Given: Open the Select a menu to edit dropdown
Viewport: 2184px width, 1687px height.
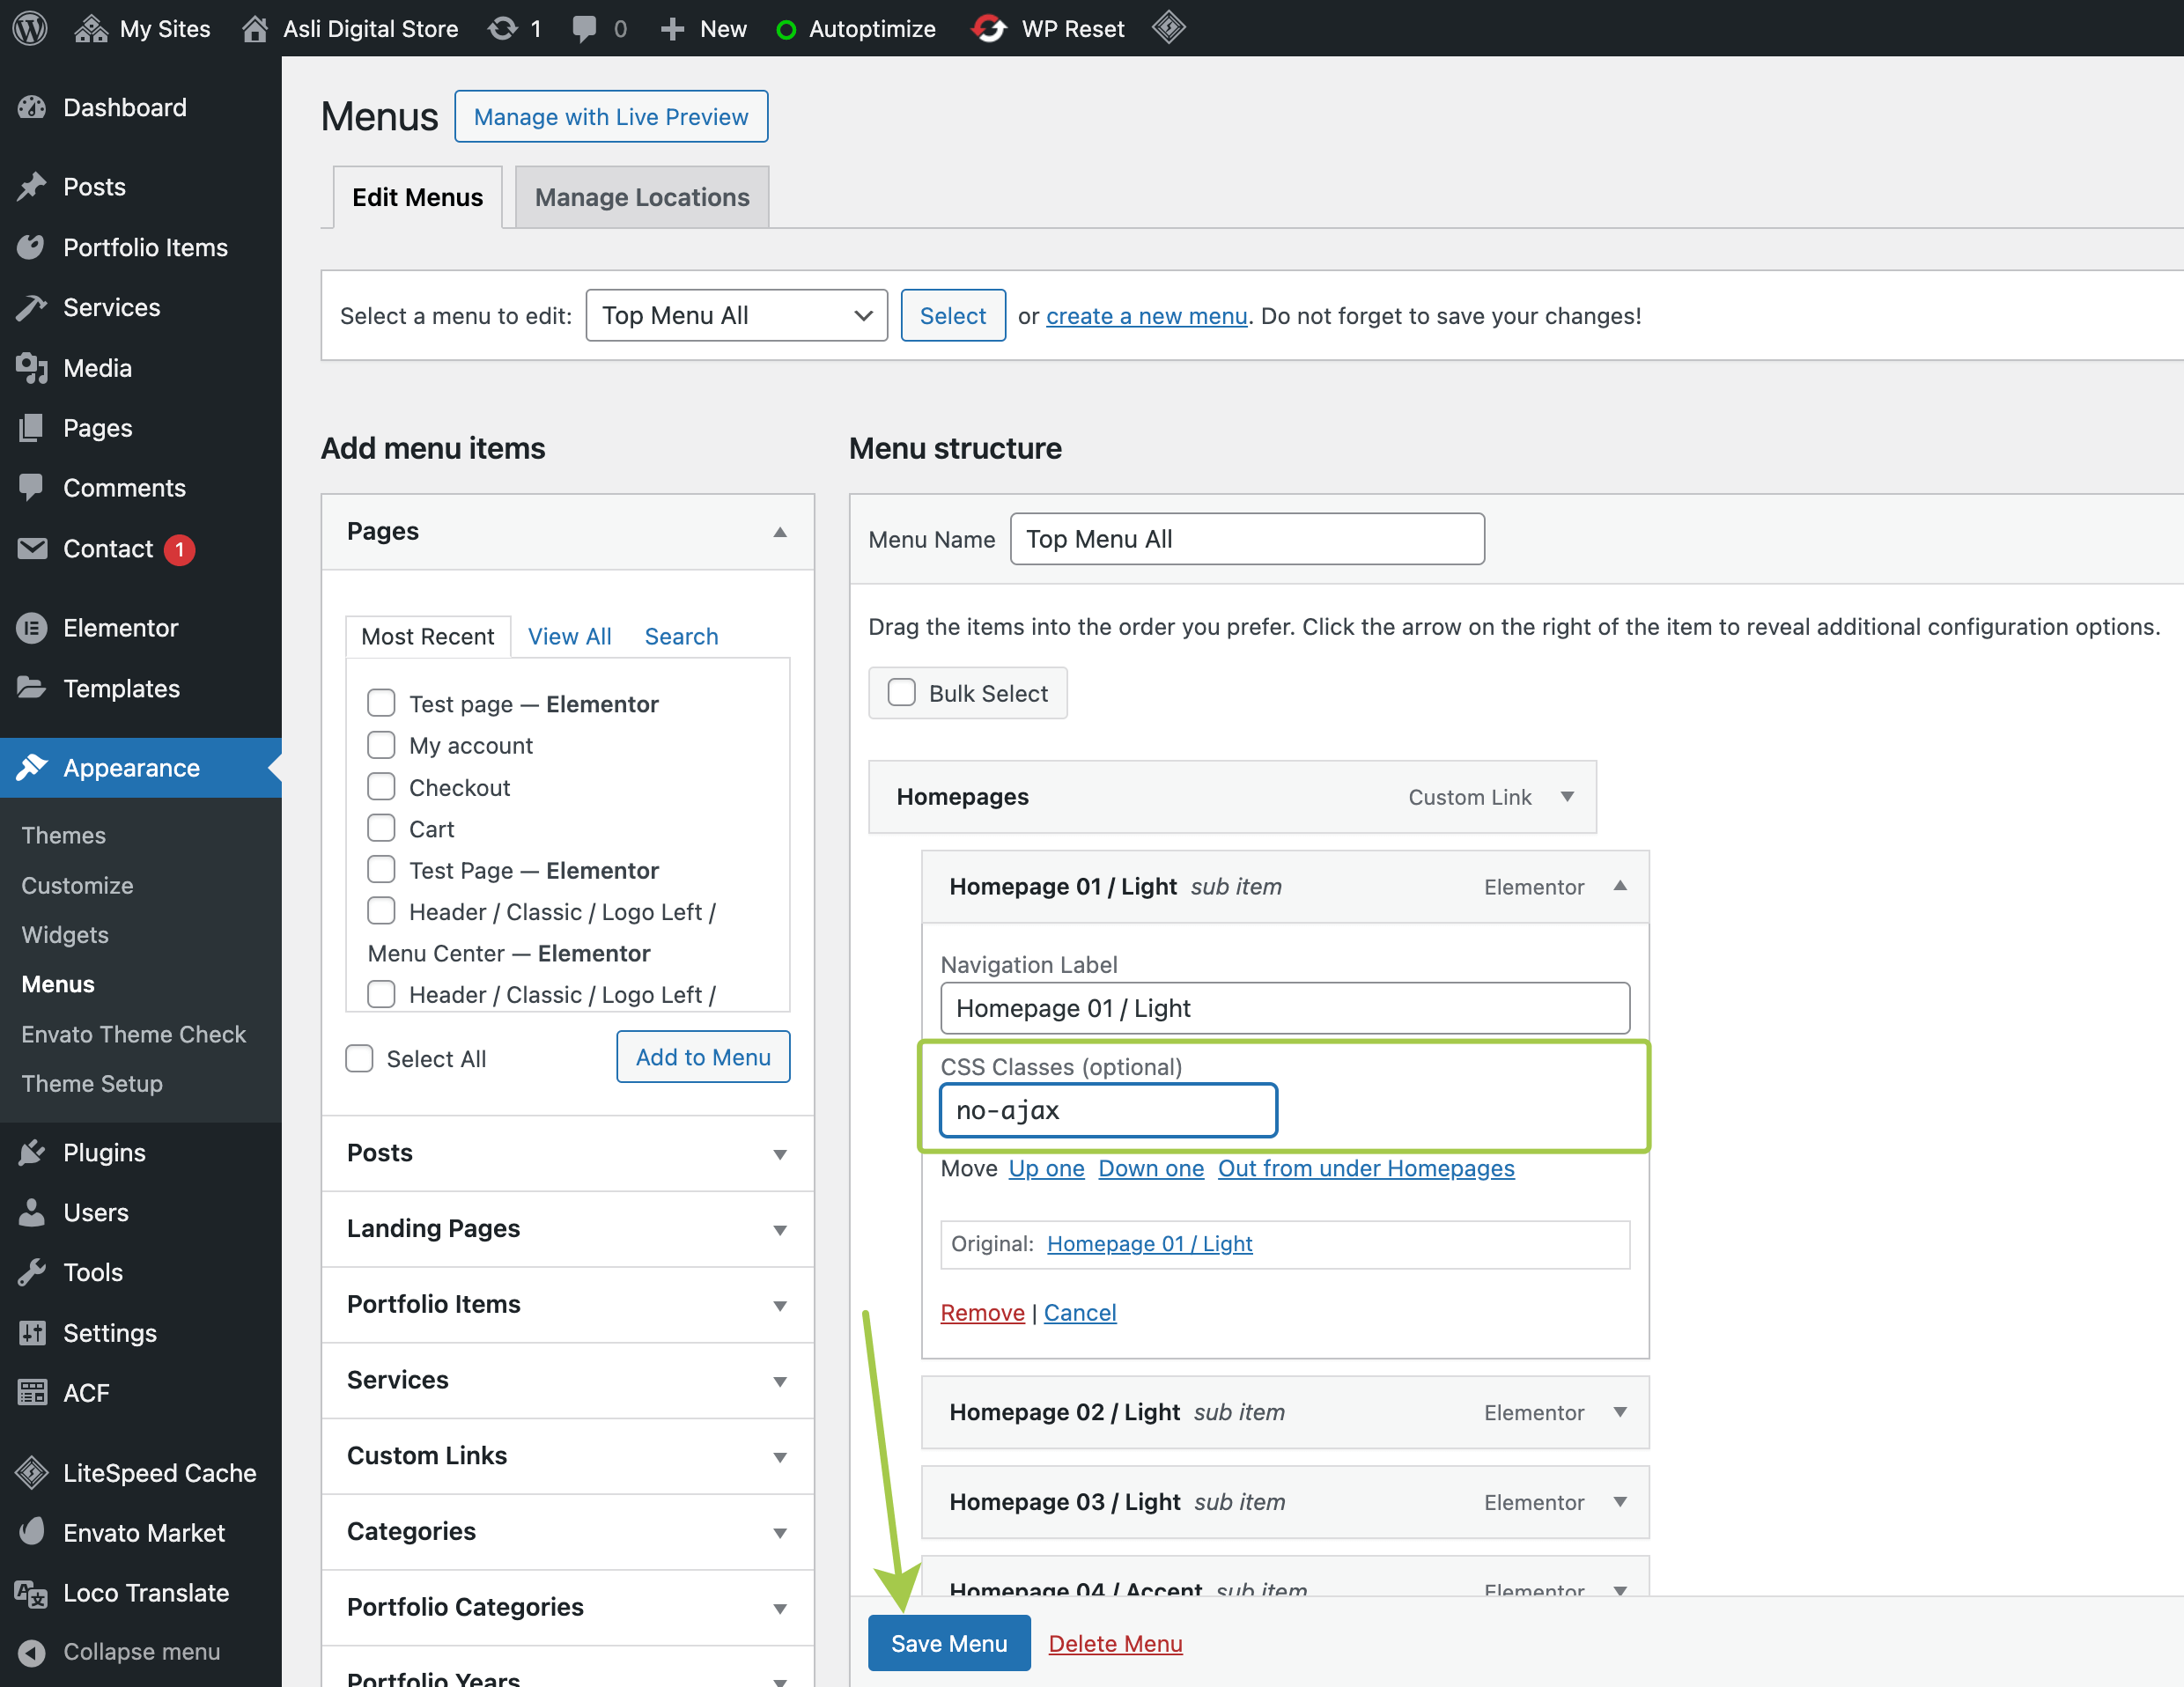Looking at the screenshot, I should [736, 315].
